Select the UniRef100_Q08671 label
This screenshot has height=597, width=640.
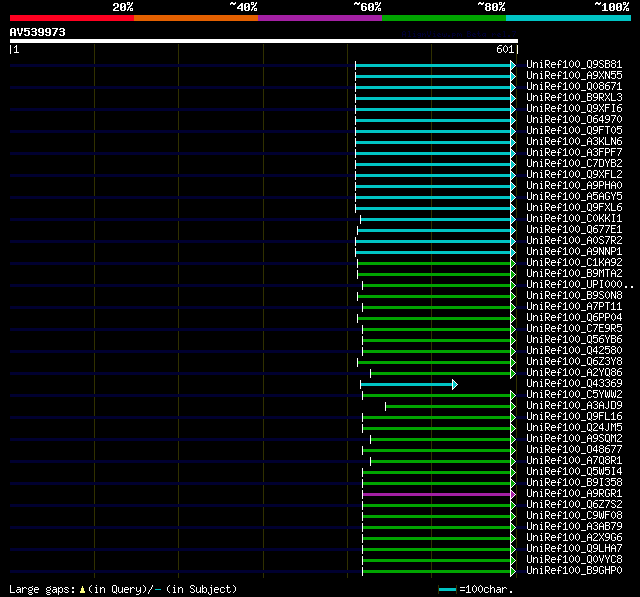(574, 87)
